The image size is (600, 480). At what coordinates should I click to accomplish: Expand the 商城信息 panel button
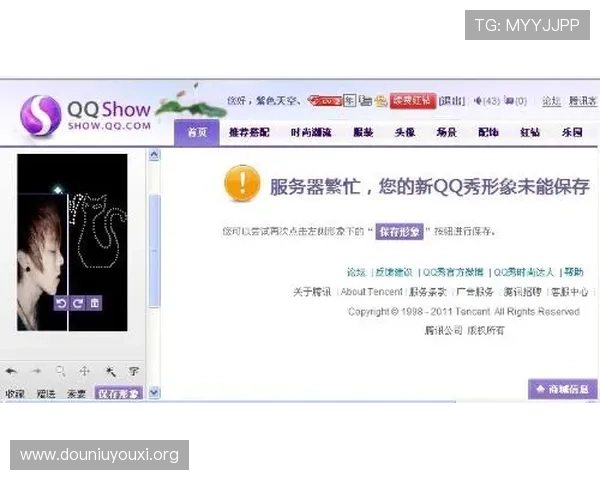coord(562,389)
